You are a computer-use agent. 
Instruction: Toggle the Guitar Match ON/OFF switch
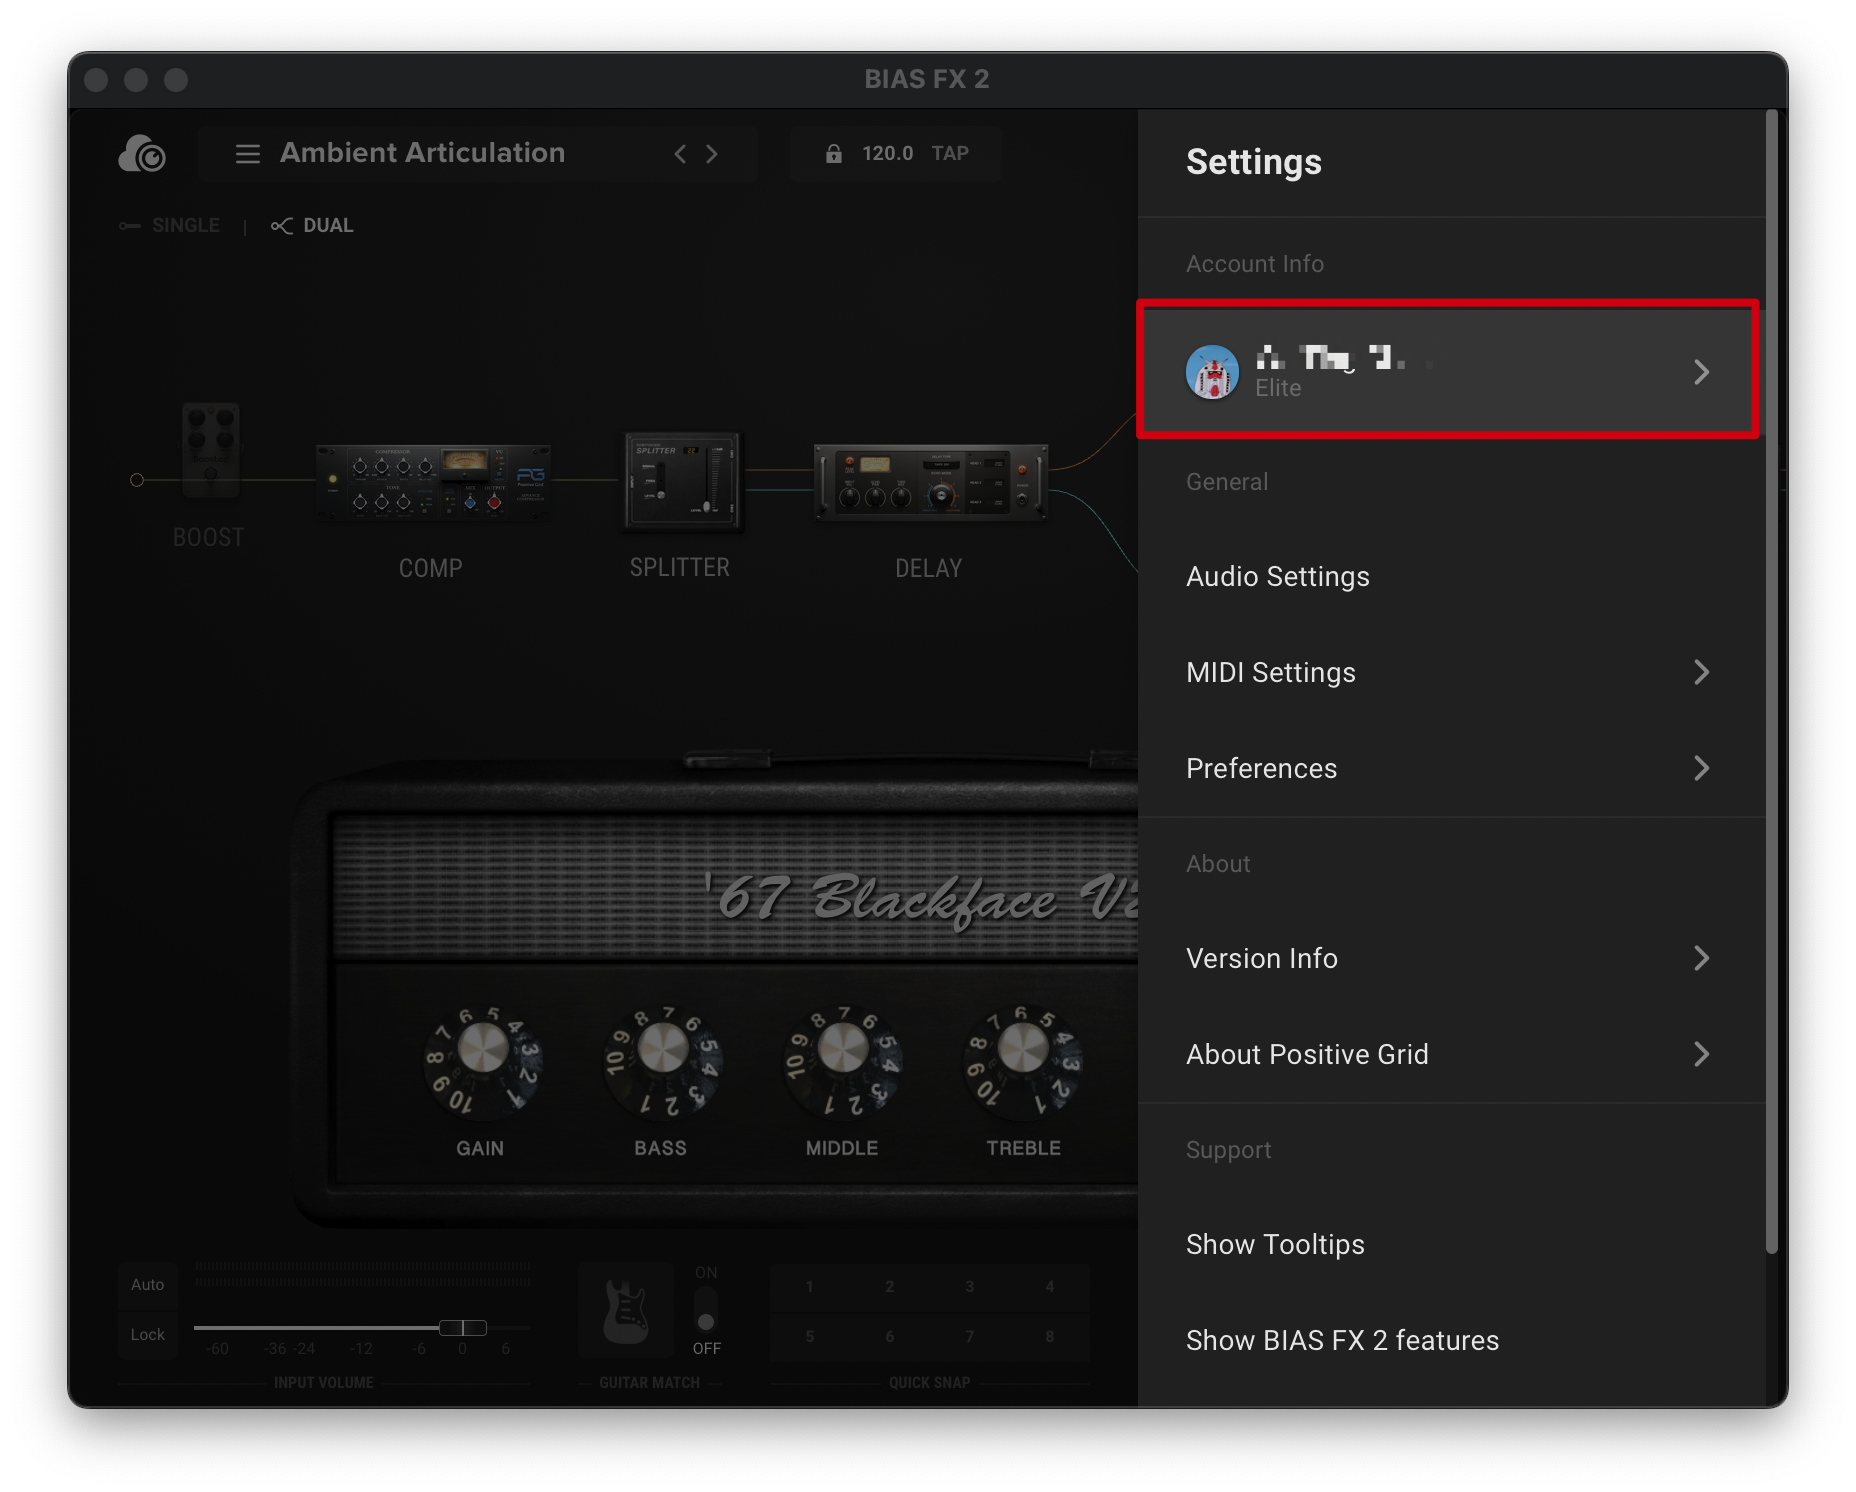706,1310
